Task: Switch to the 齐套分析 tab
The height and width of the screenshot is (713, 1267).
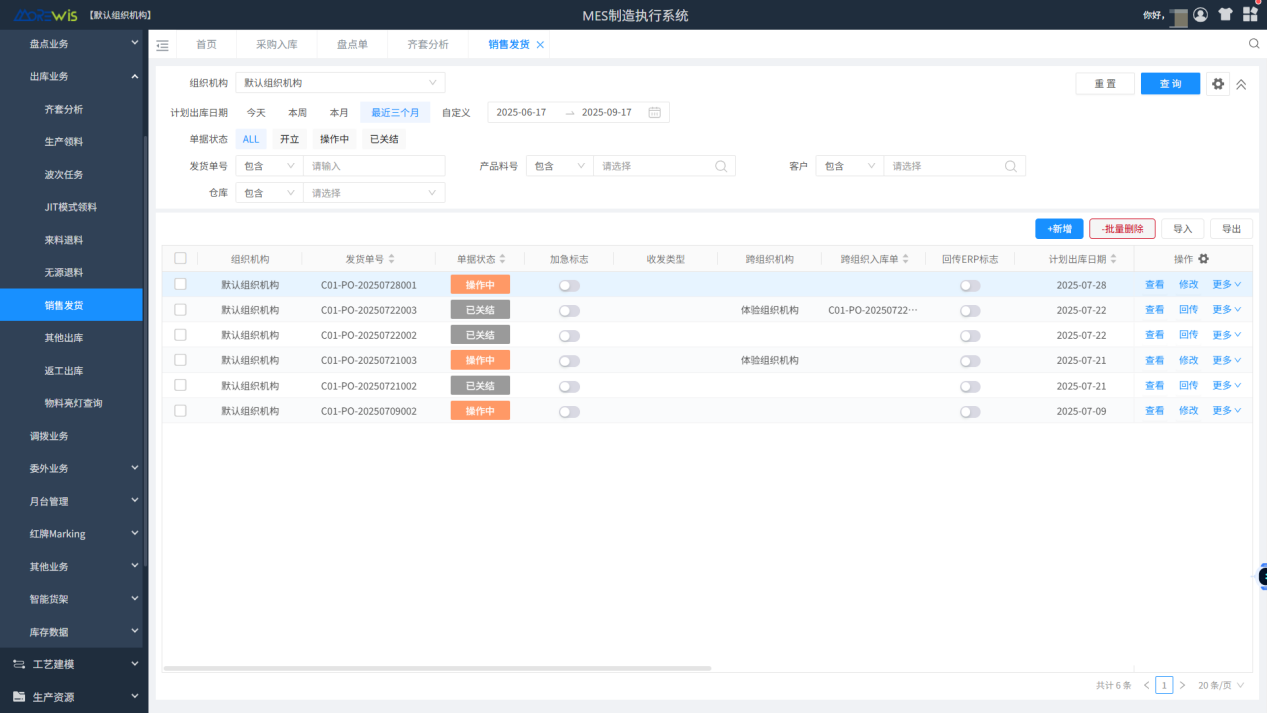Action: 428,44
